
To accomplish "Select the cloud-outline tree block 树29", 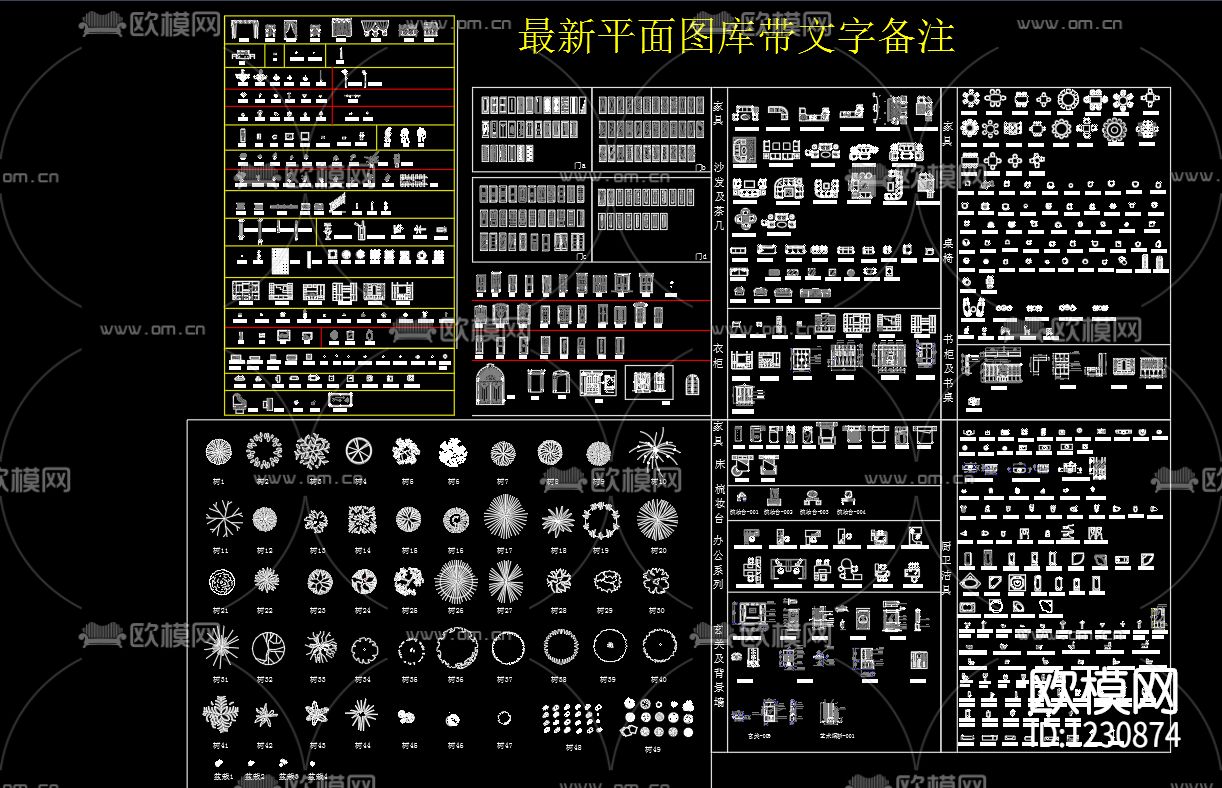I will point(607,580).
